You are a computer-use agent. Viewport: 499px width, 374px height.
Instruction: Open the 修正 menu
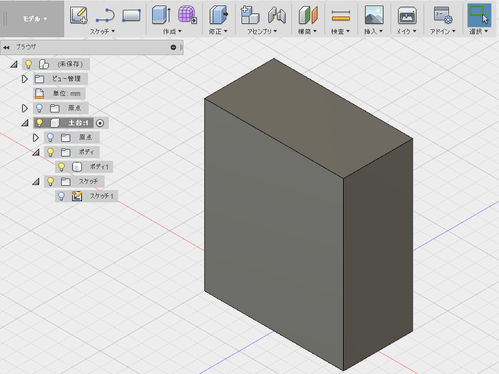218,31
